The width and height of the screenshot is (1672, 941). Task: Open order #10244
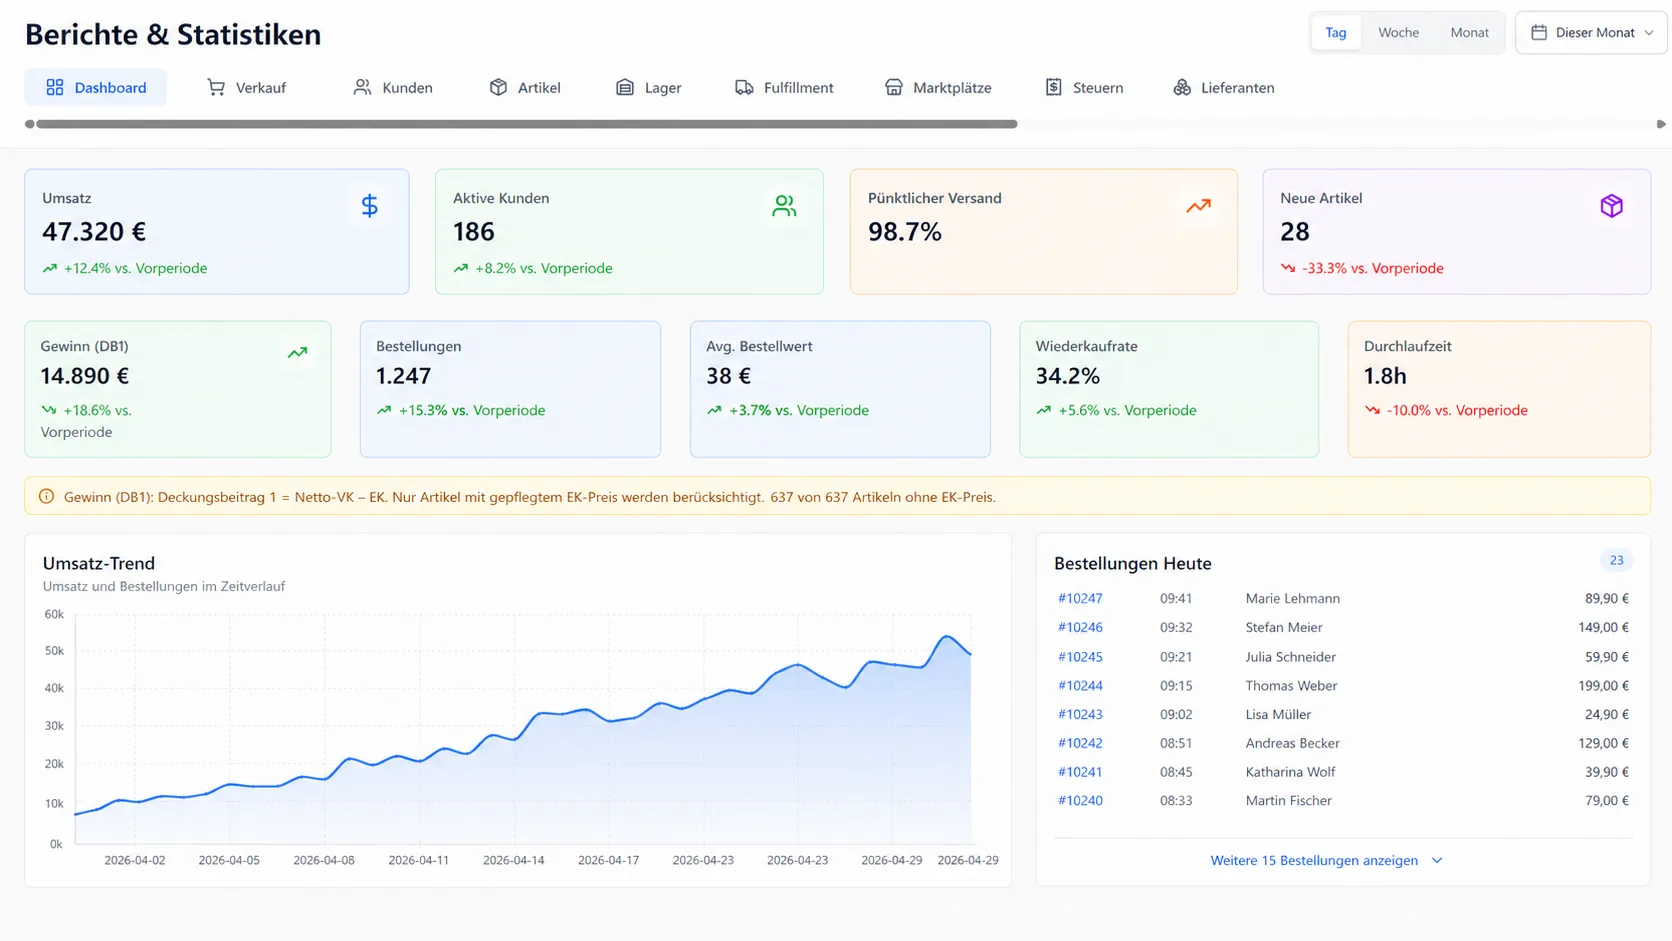(x=1080, y=686)
